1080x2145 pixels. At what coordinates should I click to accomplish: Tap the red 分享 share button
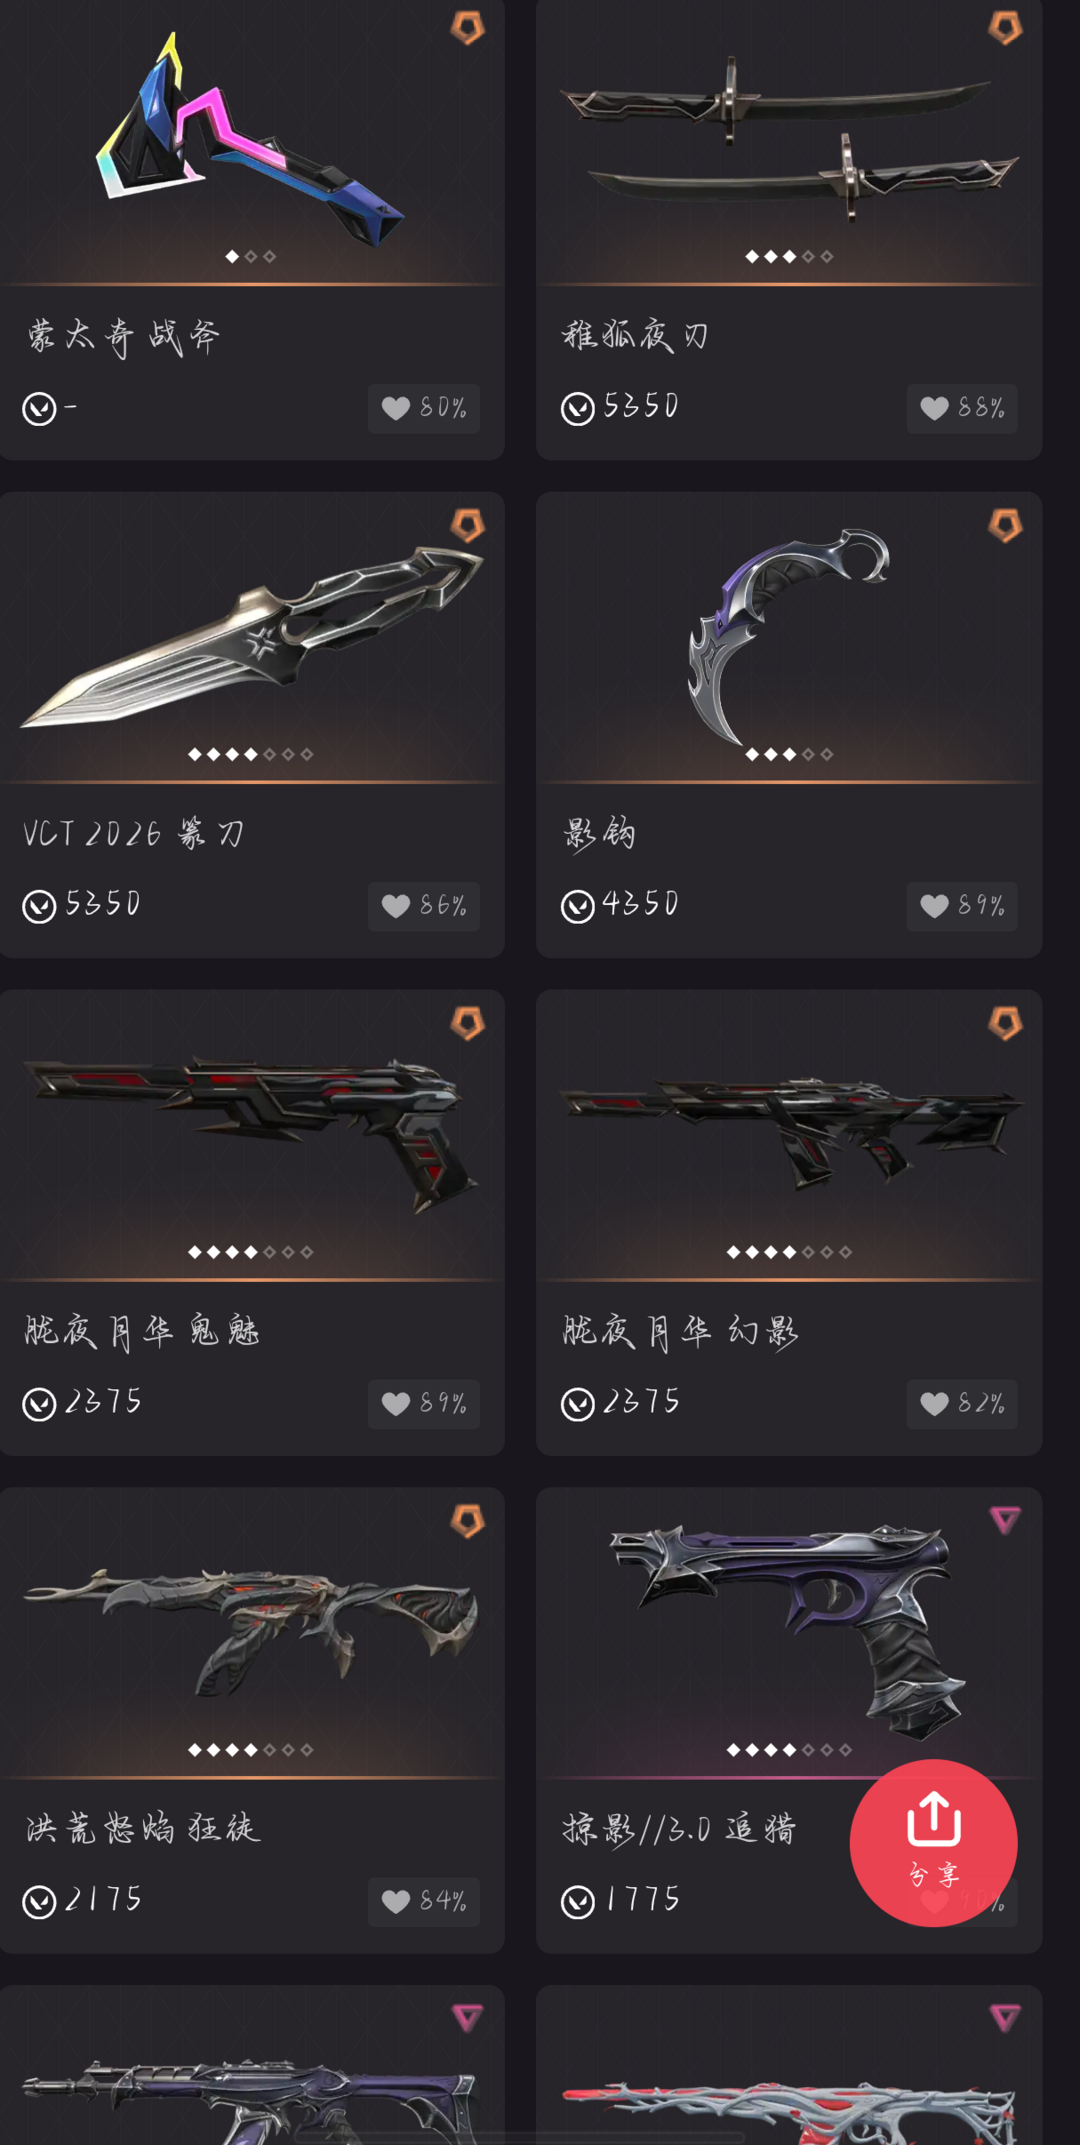click(933, 1842)
